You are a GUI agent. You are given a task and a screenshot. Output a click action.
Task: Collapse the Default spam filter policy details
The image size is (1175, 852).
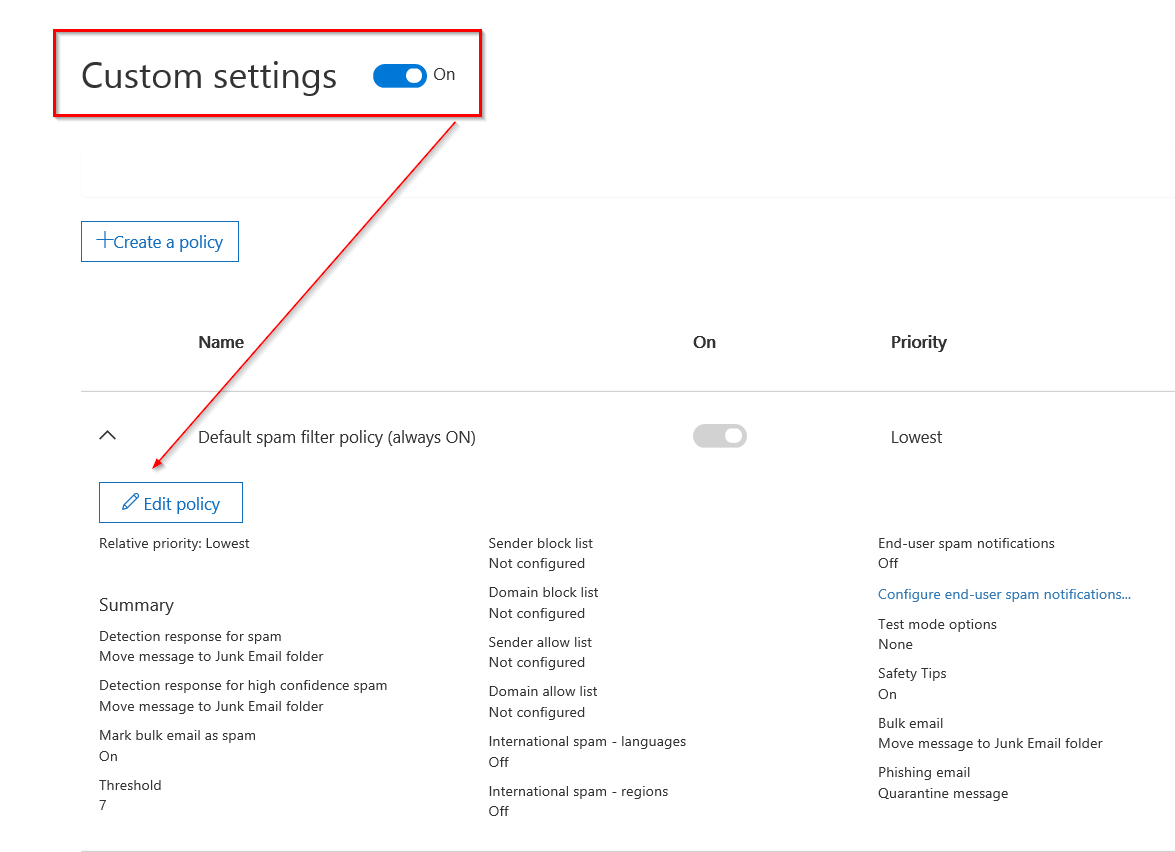[108, 435]
